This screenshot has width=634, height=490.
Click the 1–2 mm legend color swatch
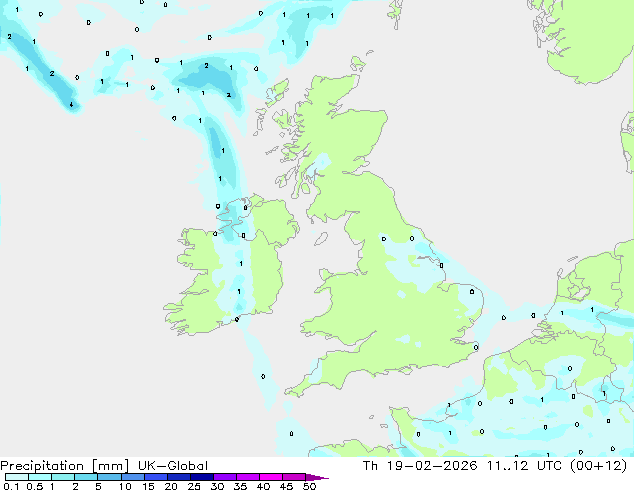(63, 477)
